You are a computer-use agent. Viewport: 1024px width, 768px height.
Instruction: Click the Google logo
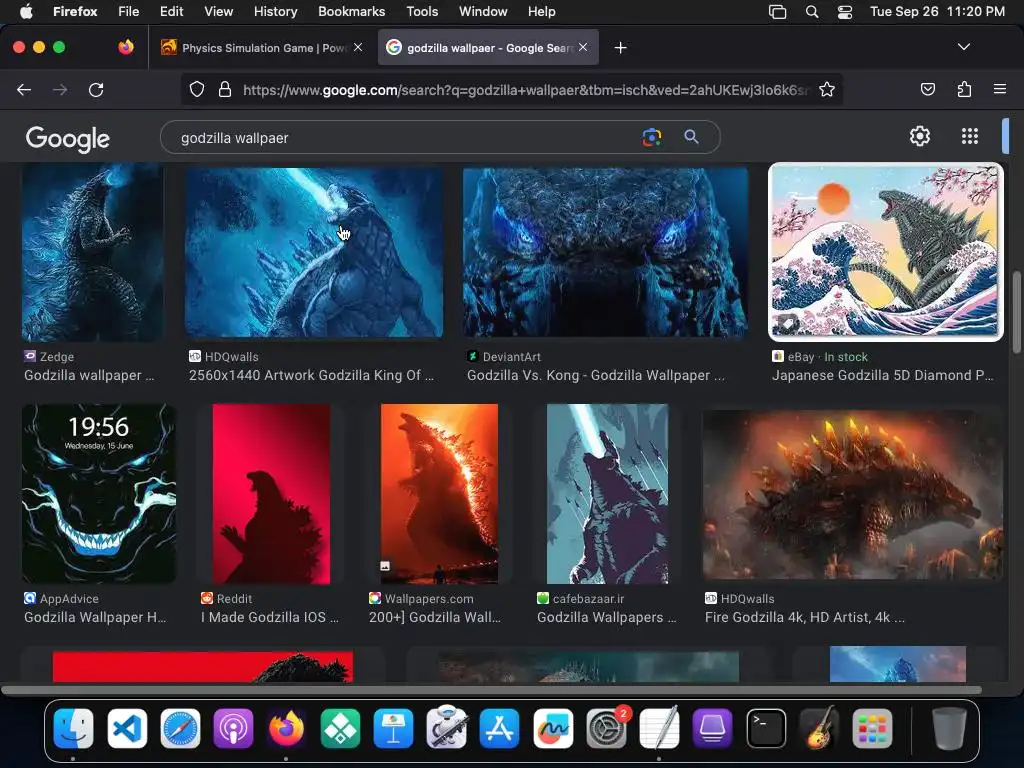pyautogui.click(x=68, y=138)
